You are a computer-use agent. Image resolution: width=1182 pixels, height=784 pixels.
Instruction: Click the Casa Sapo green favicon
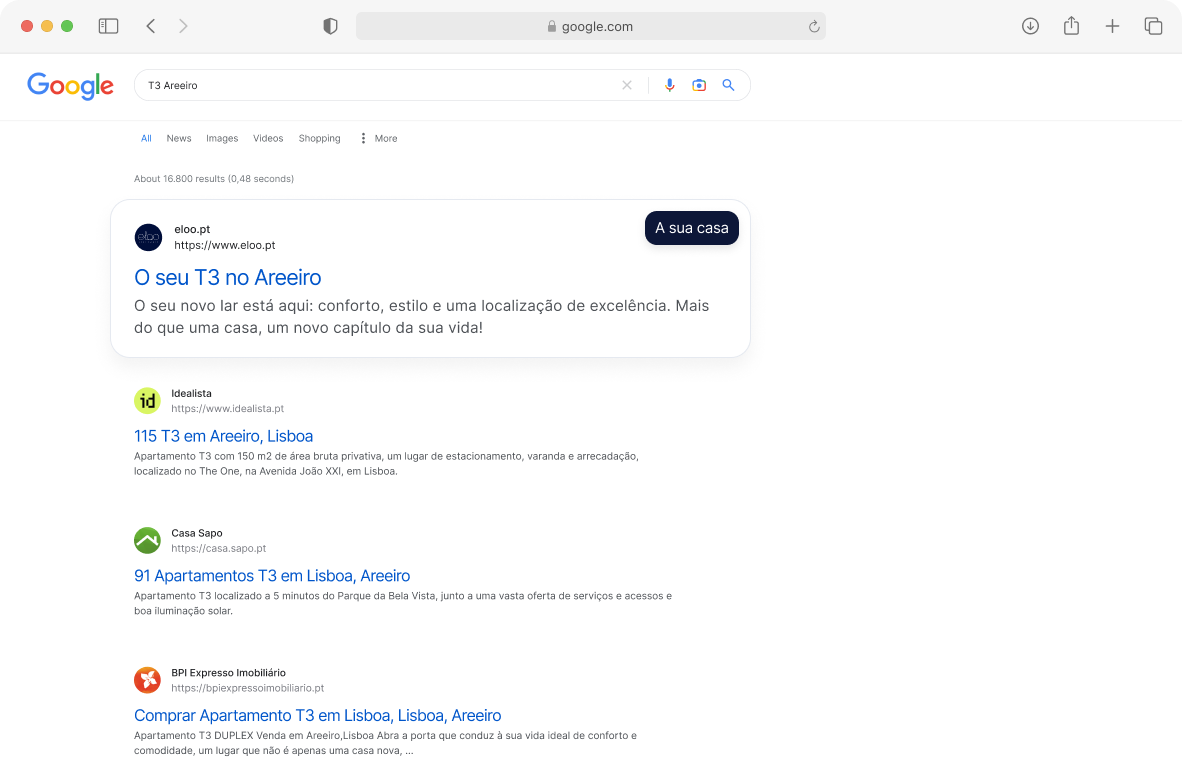tap(148, 540)
